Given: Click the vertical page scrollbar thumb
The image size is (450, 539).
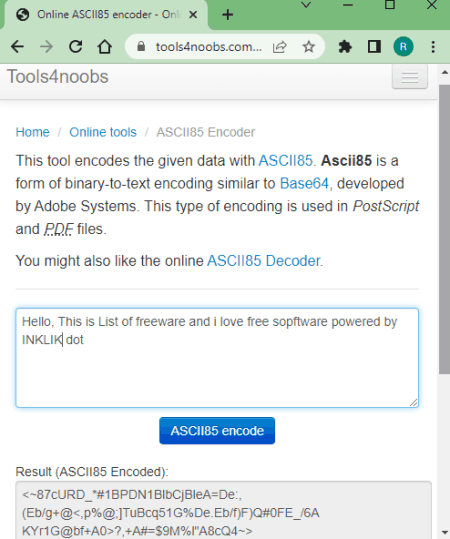Looking at the screenshot, I should [x=444, y=229].
